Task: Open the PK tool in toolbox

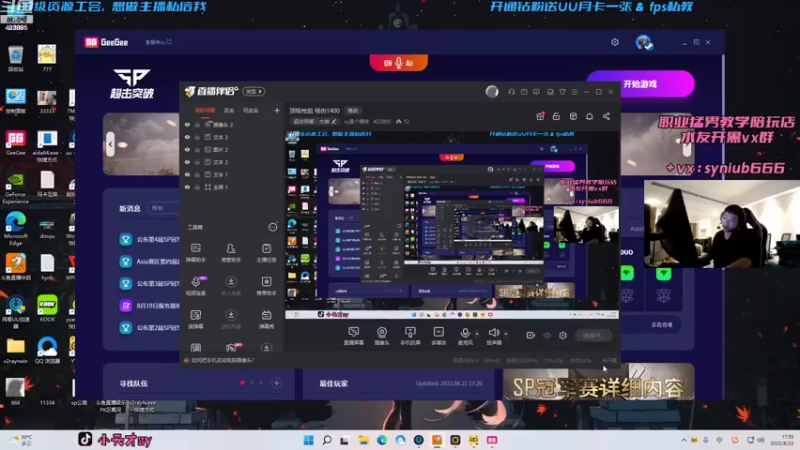Action: point(231,348)
